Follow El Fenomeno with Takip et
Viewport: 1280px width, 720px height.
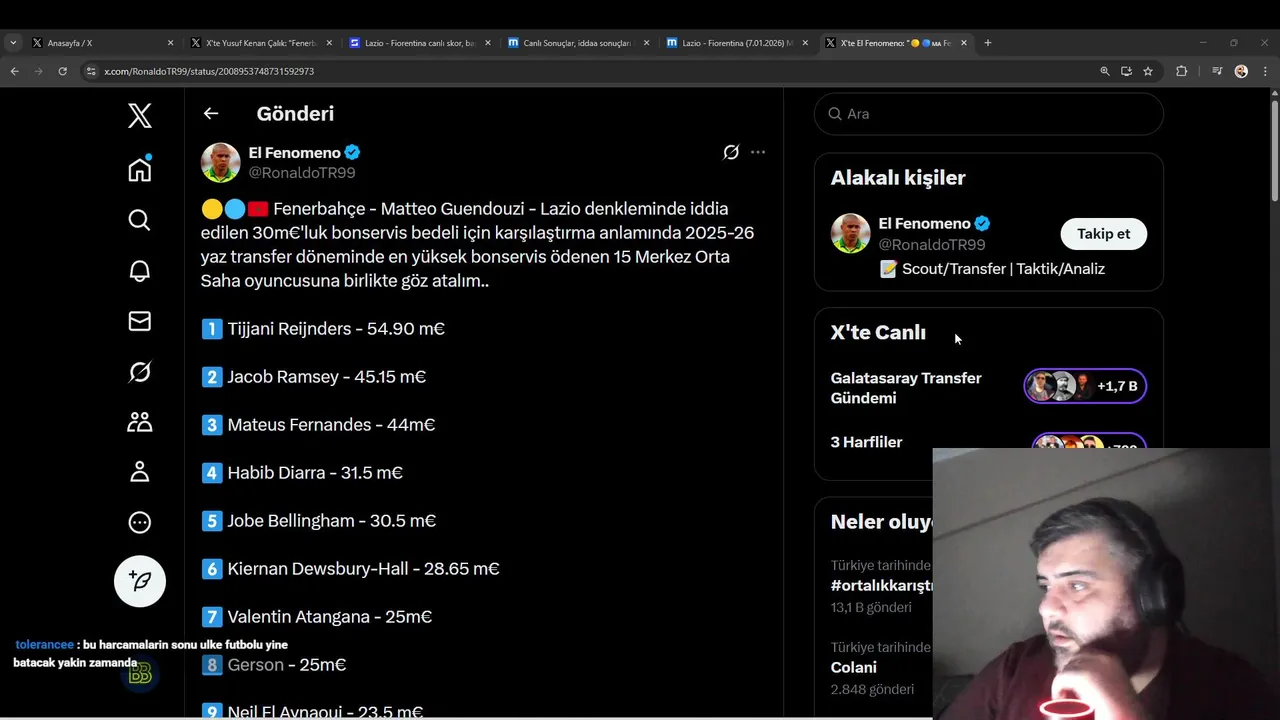click(x=1103, y=234)
